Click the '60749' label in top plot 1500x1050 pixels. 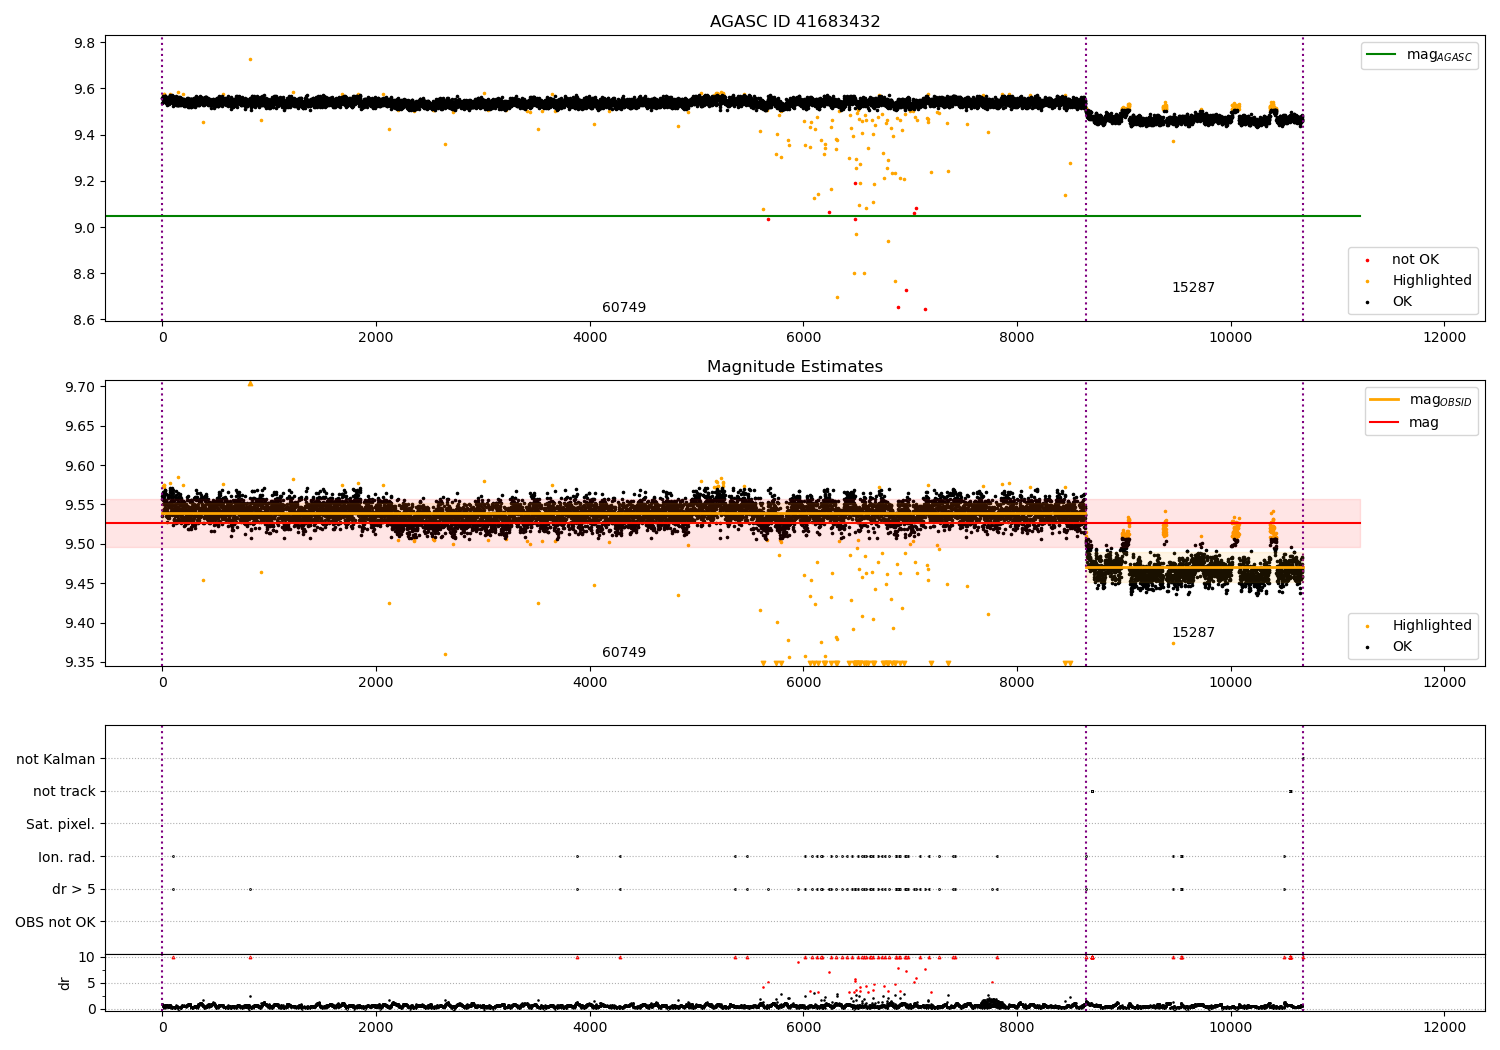[x=624, y=308]
